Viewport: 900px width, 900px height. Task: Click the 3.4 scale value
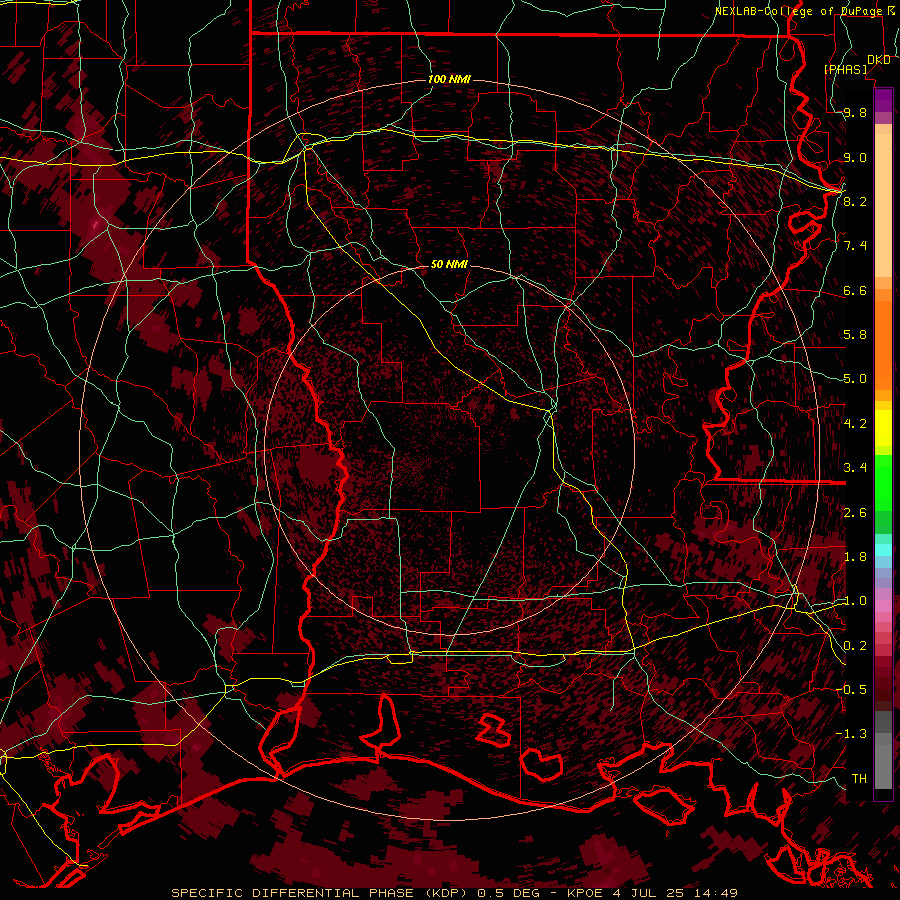click(x=855, y=468)
